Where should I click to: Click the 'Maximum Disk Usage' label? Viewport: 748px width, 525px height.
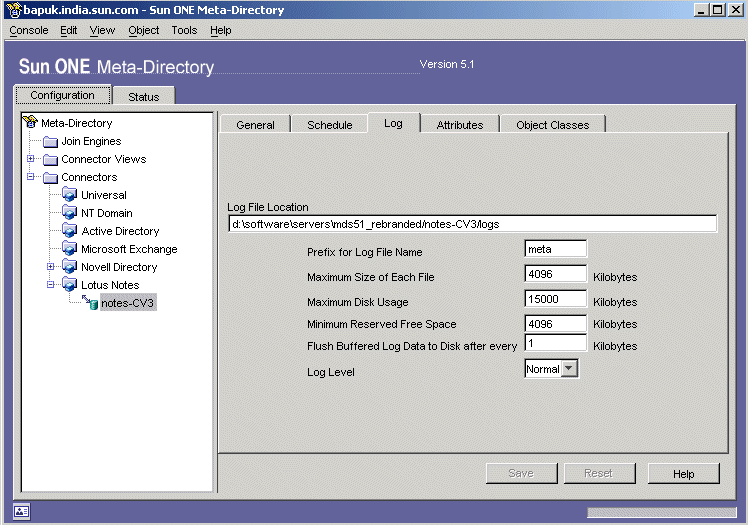(x=358, y=302)
